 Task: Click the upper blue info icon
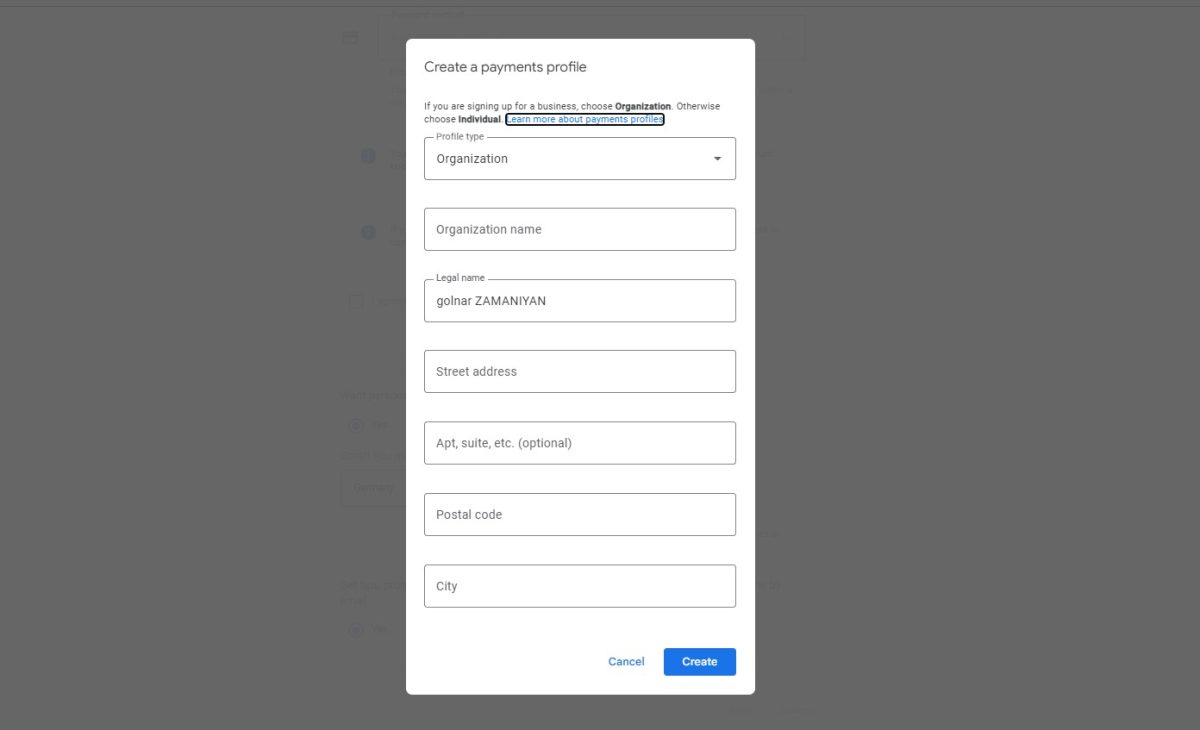point(368,156)
